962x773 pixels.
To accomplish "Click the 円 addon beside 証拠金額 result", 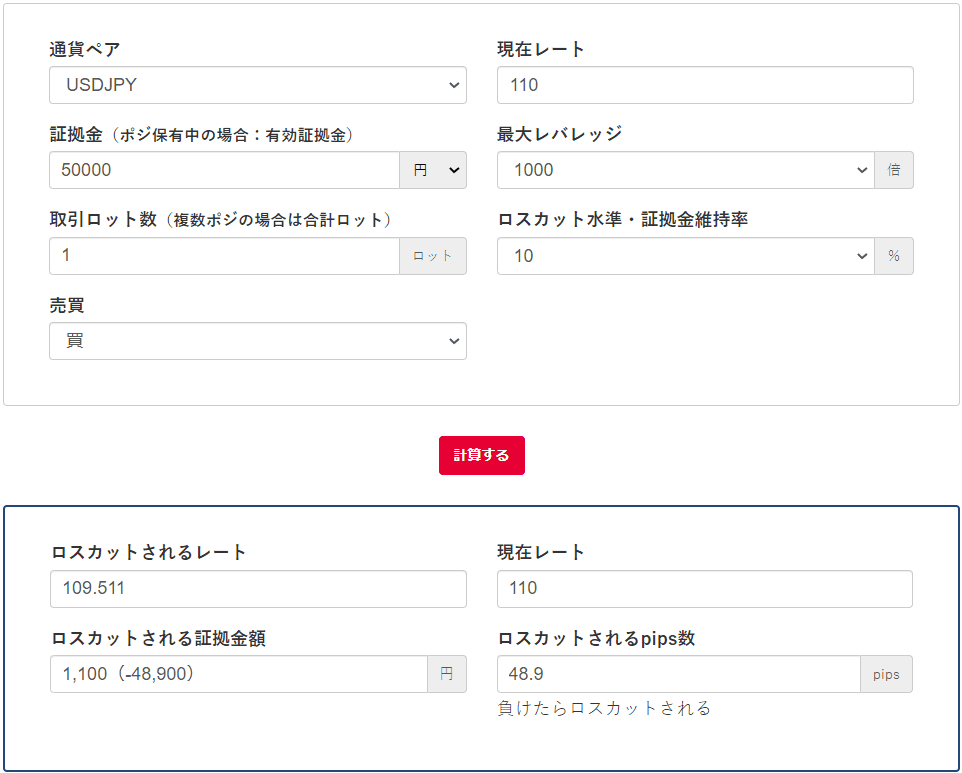I will [x=447, y=674].
